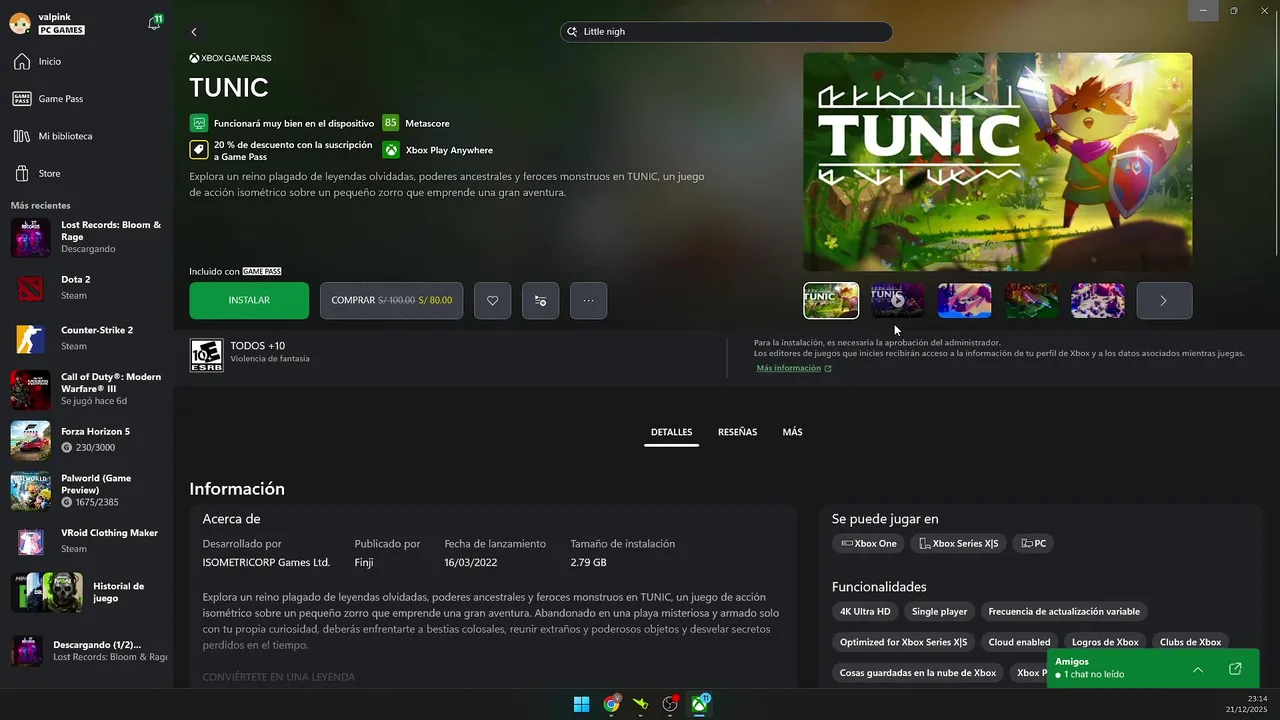
Task: Open the three-dots more options button
Action: [588, 300]
